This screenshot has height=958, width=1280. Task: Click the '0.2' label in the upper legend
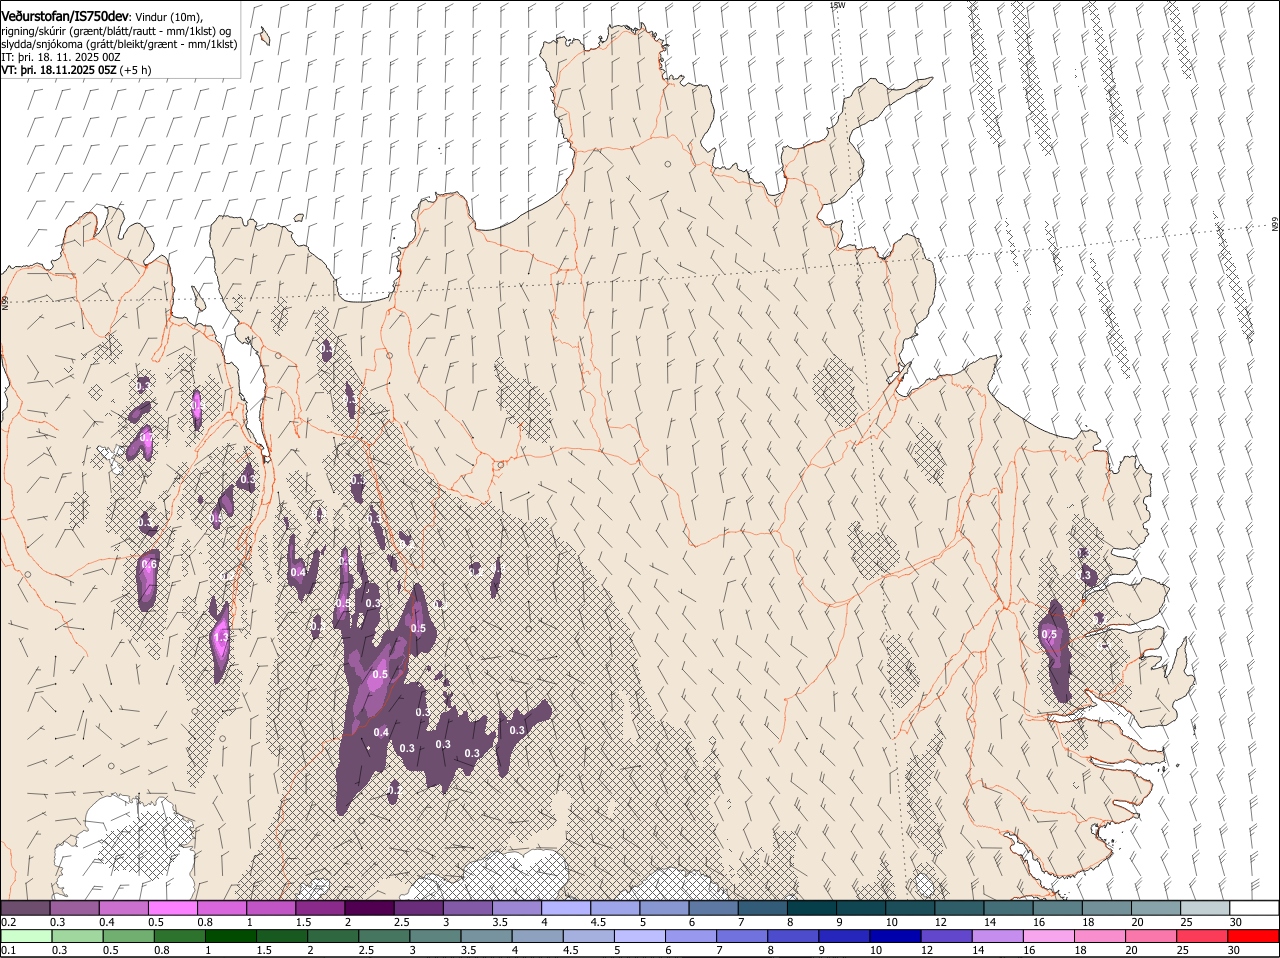8,921
